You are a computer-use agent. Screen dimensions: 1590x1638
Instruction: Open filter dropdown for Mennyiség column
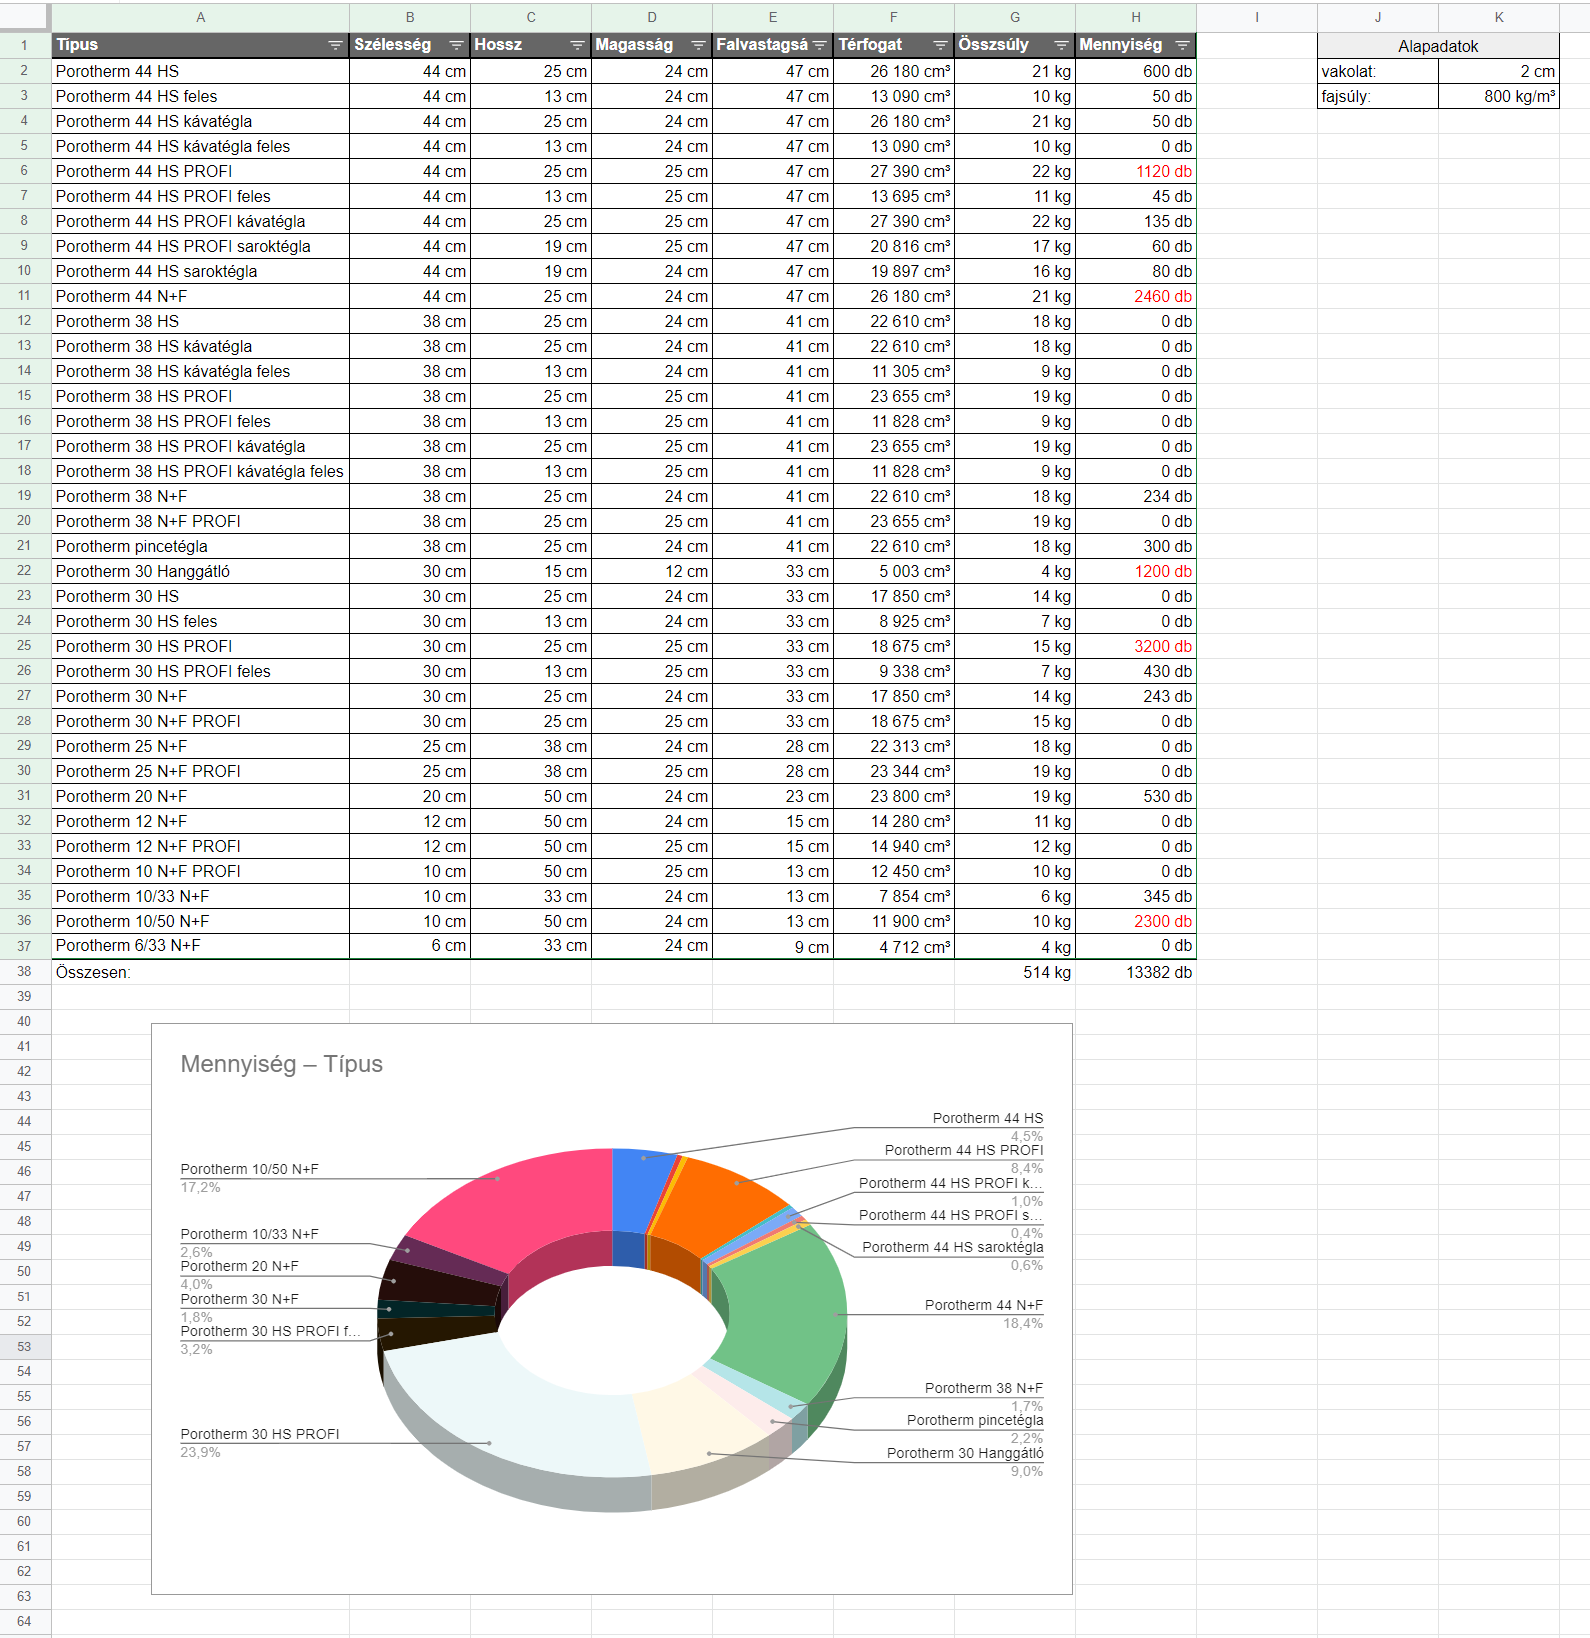coord(1182,45)
